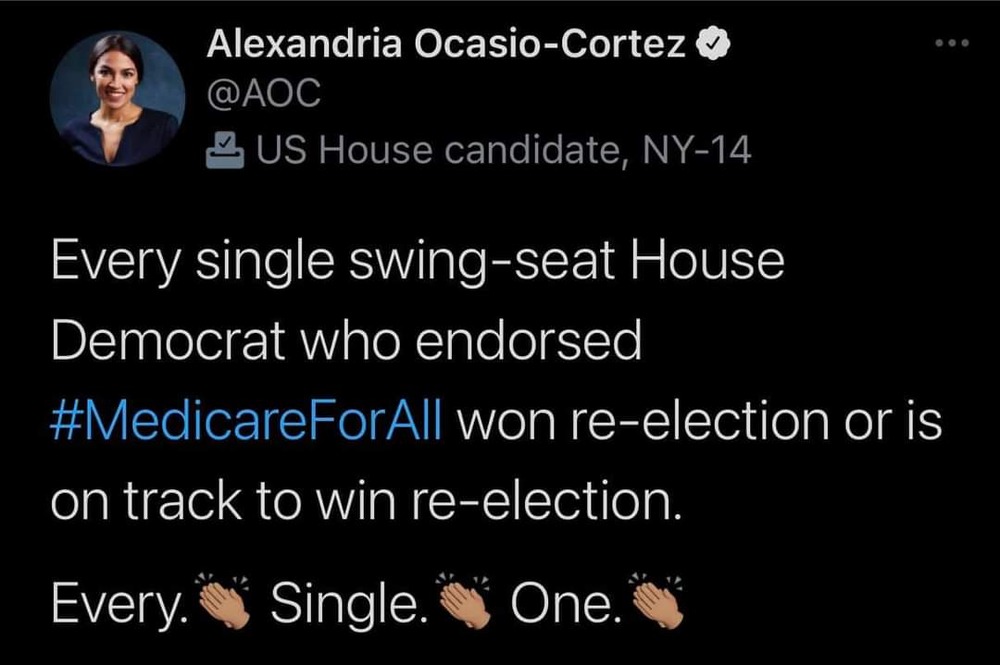Viewport: 1000px width, 665px height.
Task: Click the clapping emoji after "Single."
Action: click(x=464, y=600)
